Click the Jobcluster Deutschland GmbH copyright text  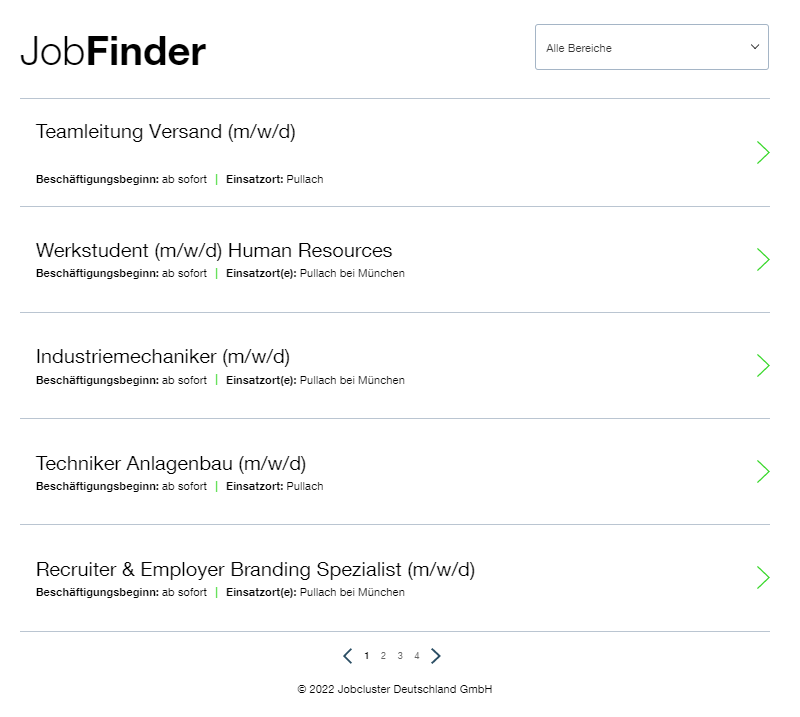click(x=395, y=689)
